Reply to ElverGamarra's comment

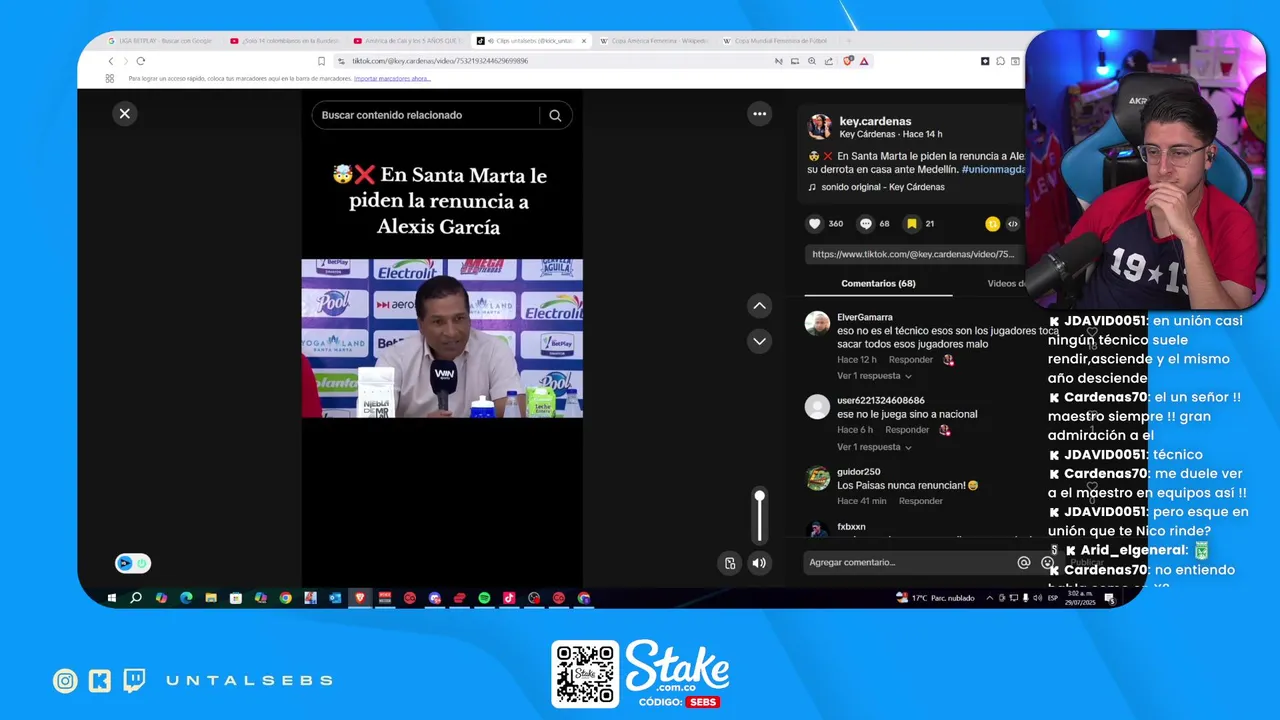click(x=911, y=360)
